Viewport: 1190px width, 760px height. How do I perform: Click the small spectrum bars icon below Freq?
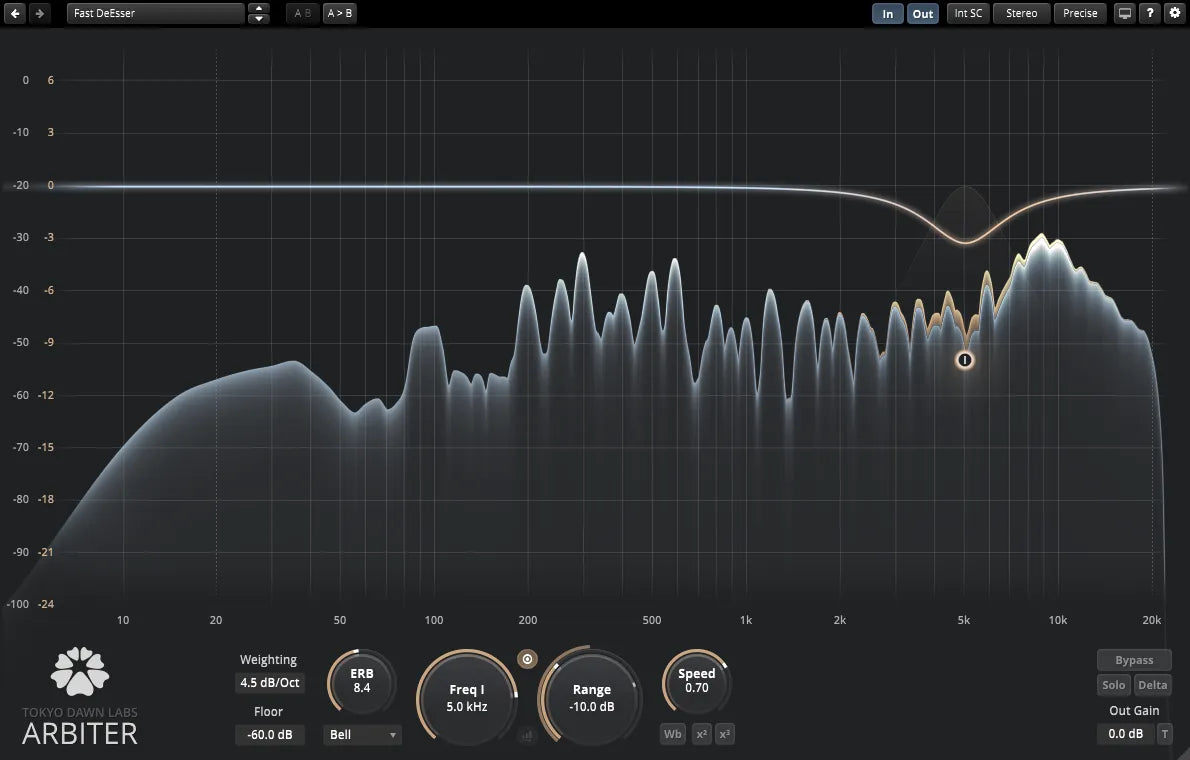coord(528,736)
